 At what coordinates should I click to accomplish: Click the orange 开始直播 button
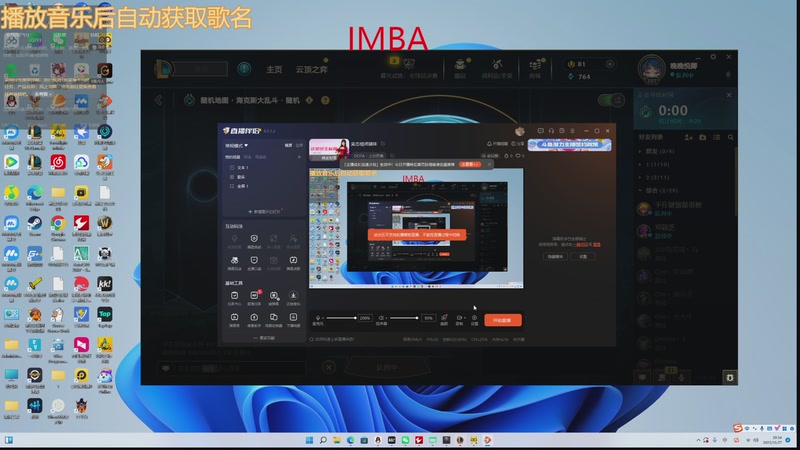[503, 320]
